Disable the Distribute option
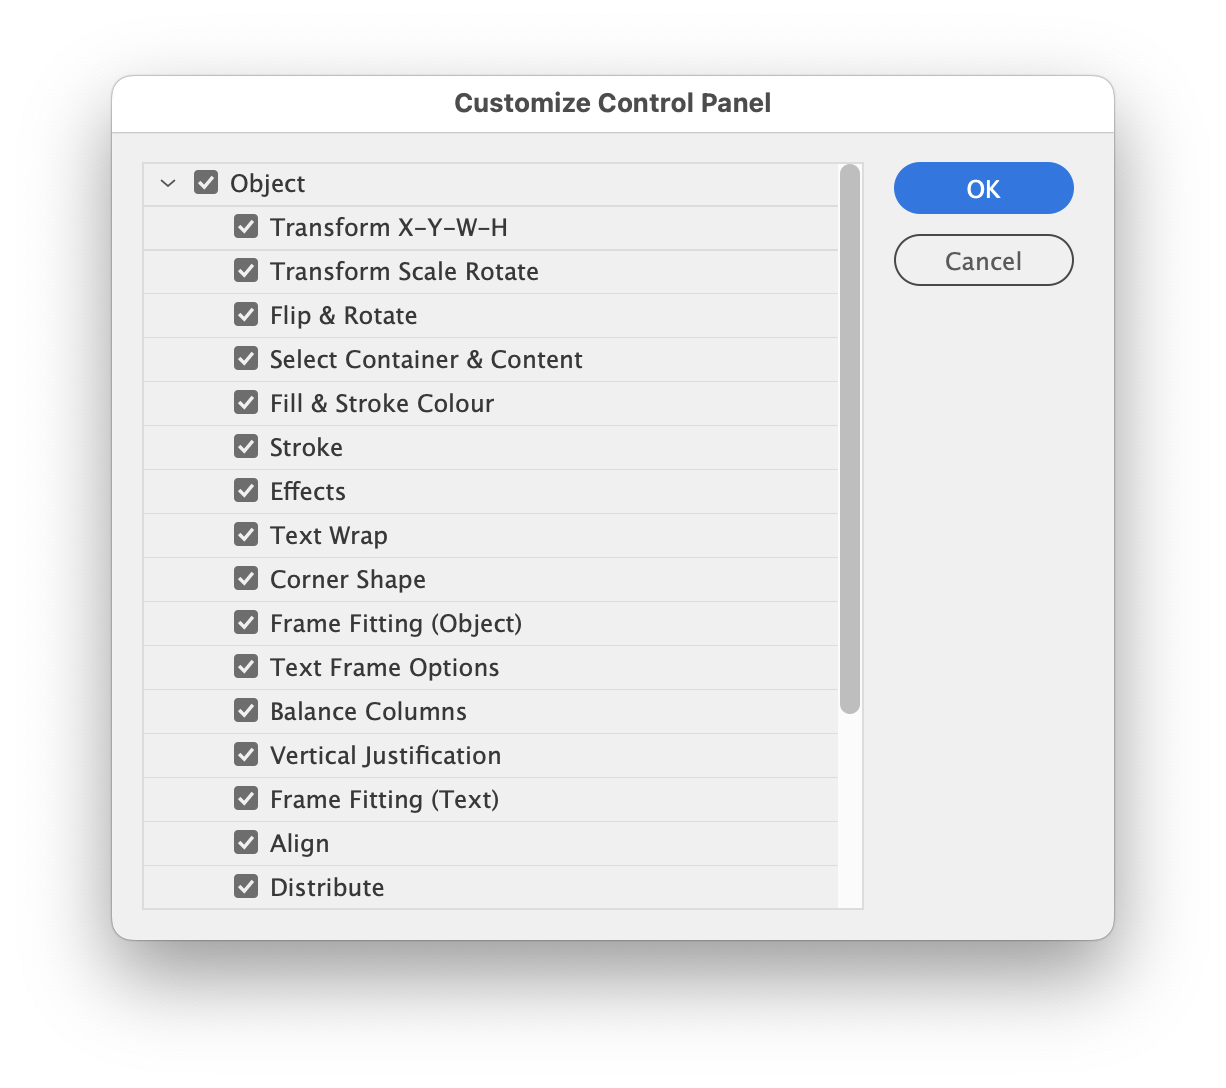 [246, 886]
